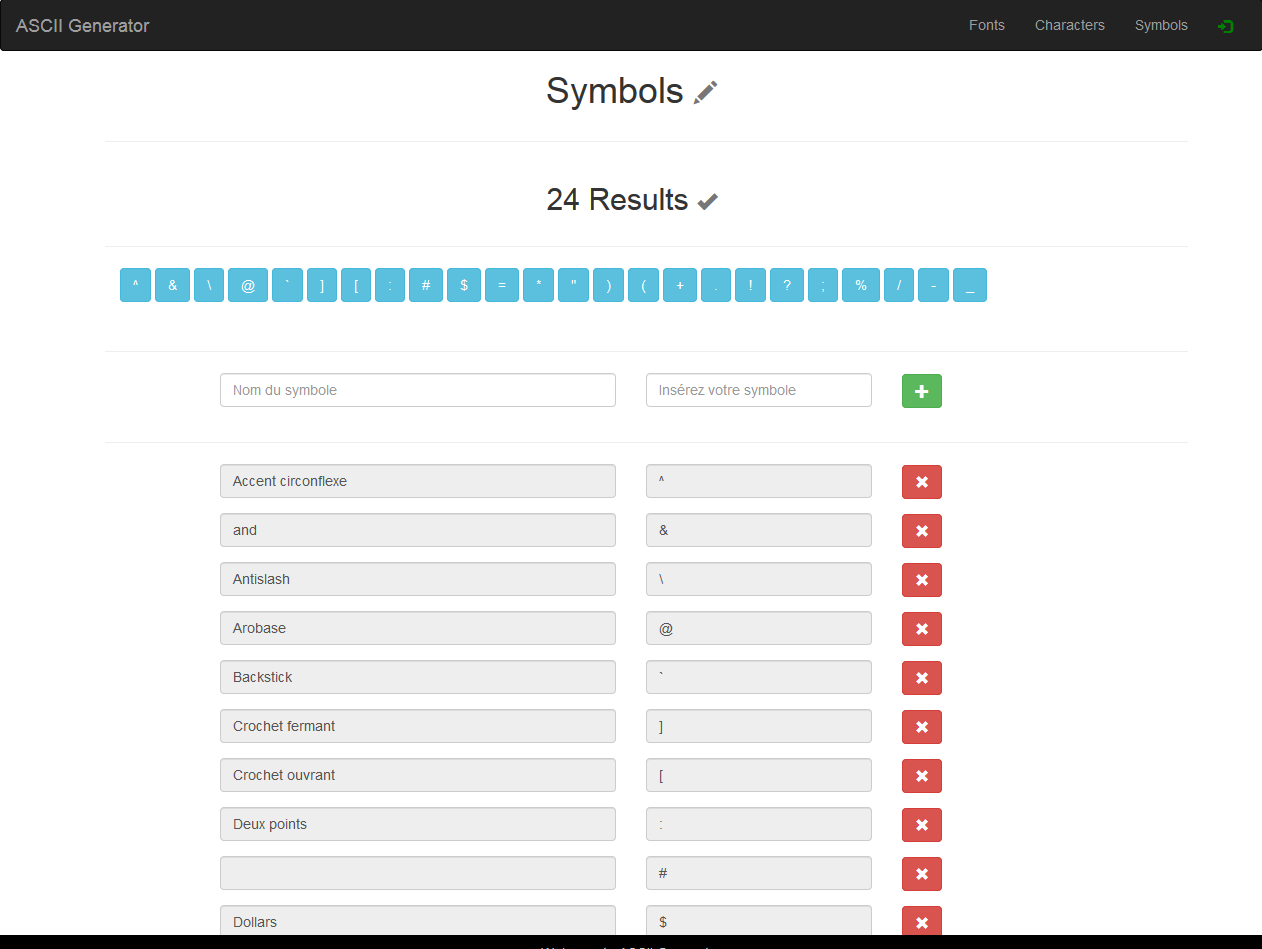1262x949 pixels.
Task: Select the hyphen symbol chip
Action: [933, 285]
